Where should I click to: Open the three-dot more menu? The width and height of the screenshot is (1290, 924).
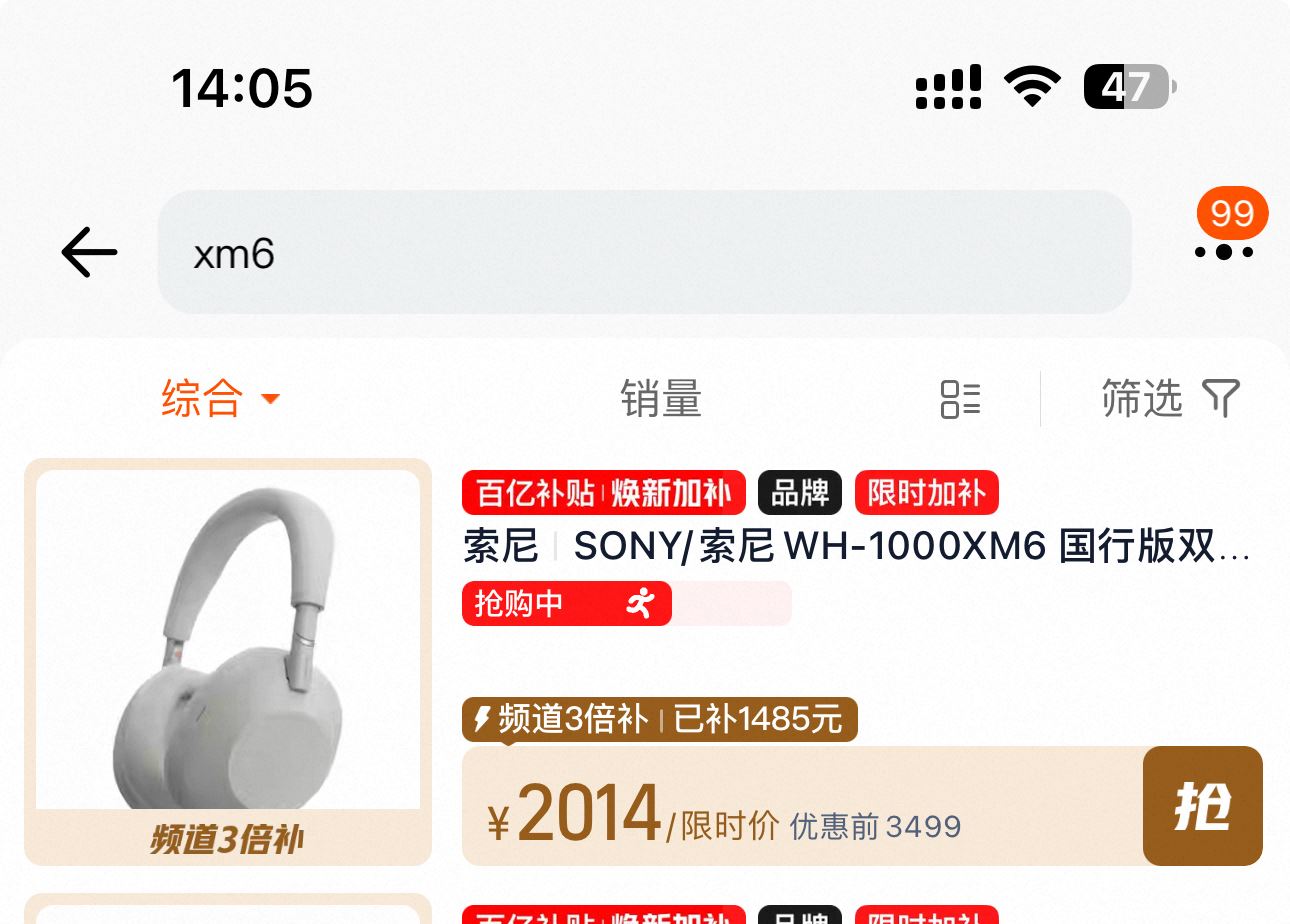click(x=1224, y=252)
